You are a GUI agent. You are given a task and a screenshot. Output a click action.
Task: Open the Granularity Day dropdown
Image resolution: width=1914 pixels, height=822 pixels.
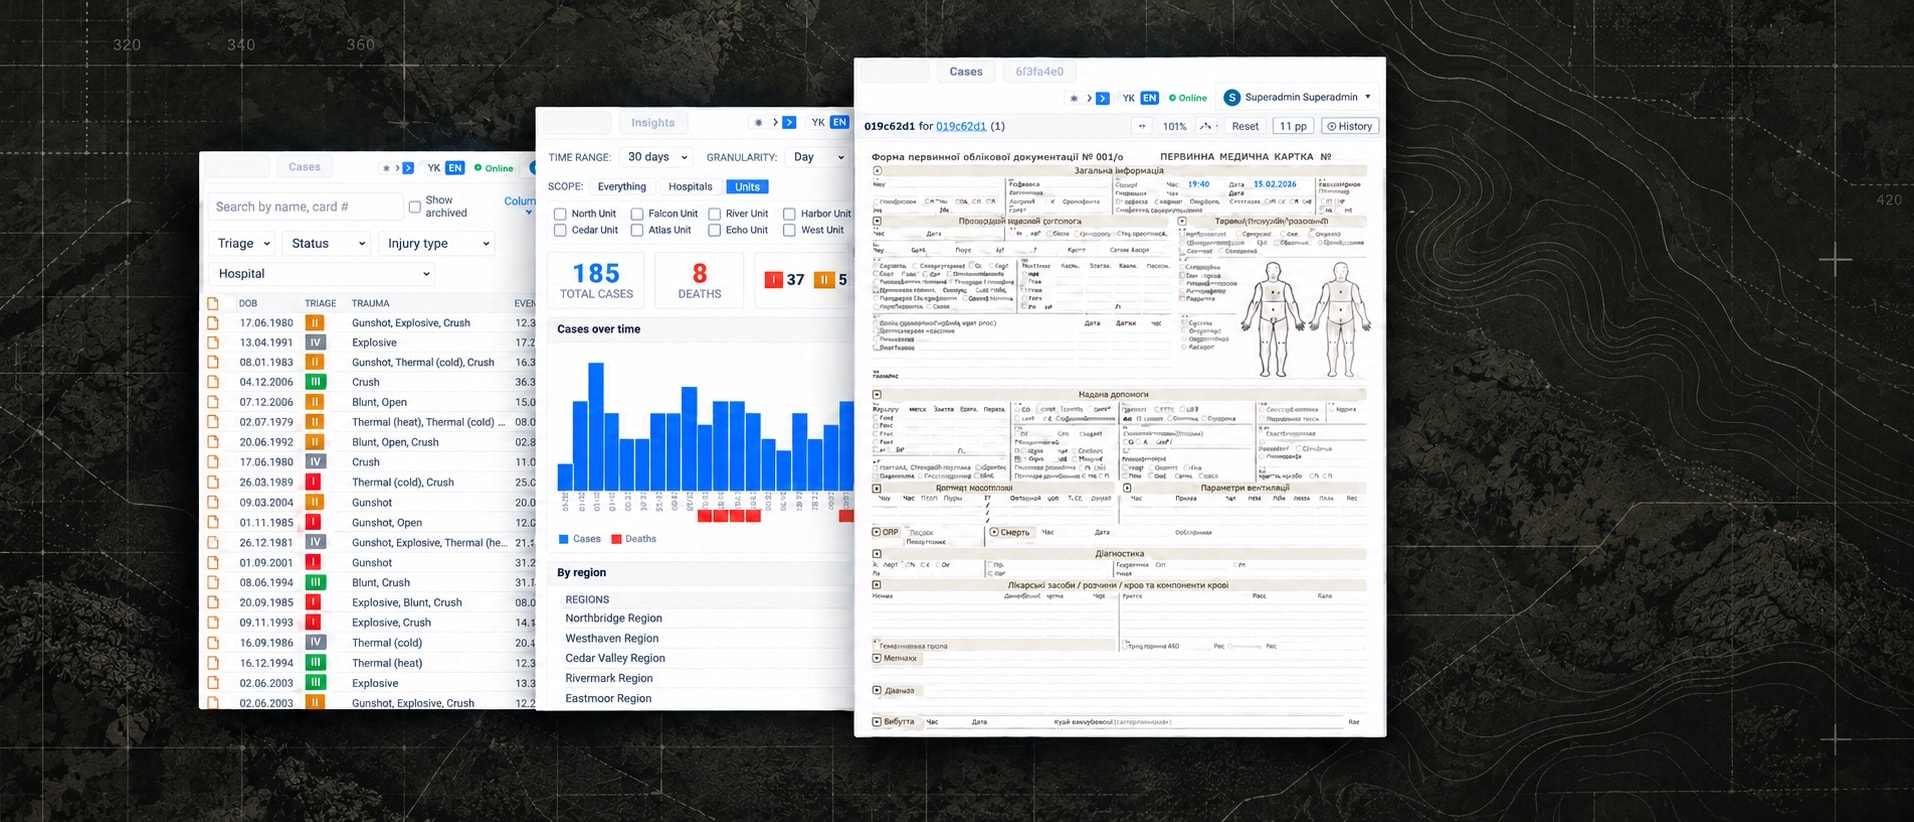point(818,157)
